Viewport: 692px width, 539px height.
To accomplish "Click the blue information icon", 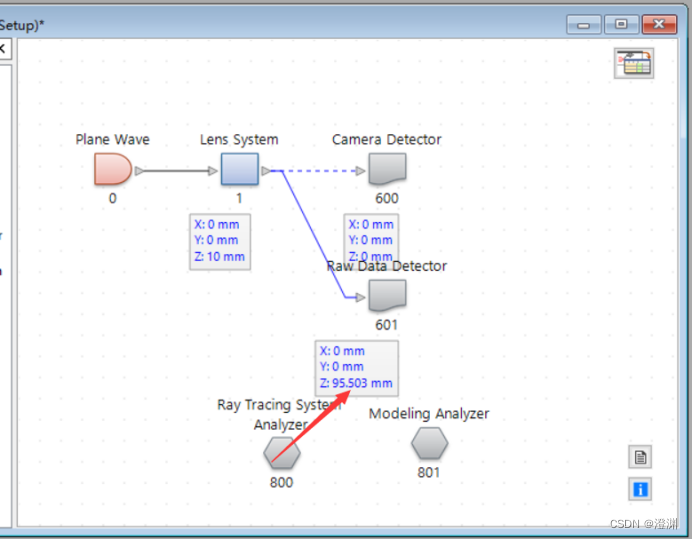I will [x=640, y=489].
